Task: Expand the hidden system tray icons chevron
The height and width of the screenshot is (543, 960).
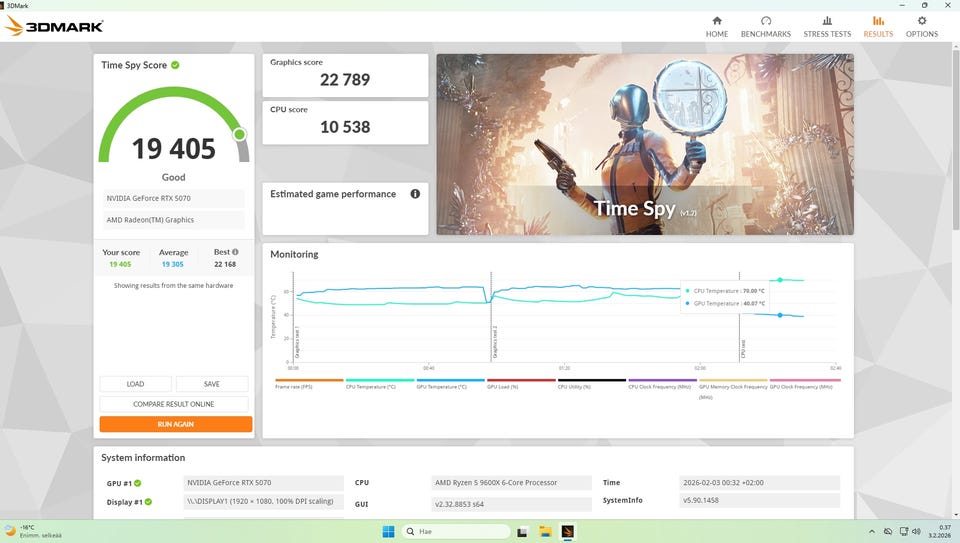Action: coord(872,531)
